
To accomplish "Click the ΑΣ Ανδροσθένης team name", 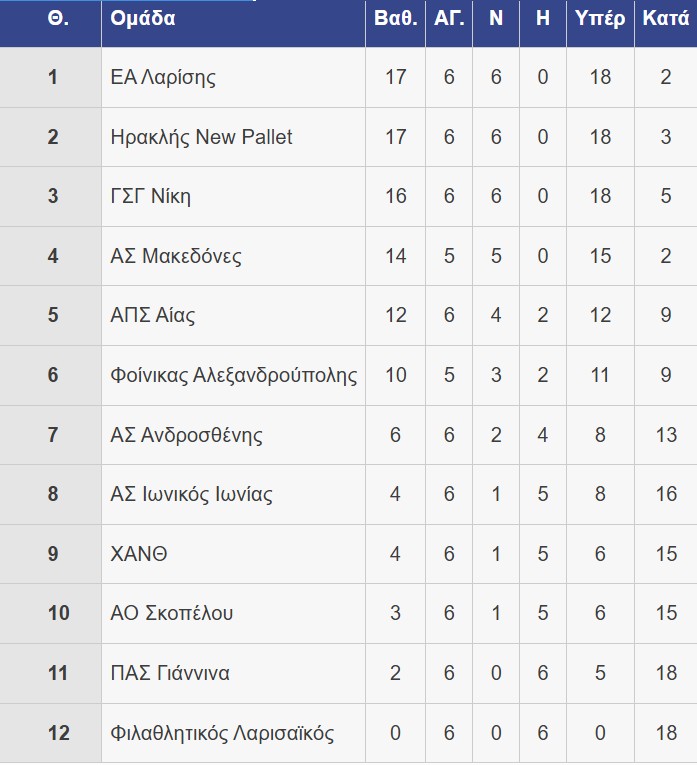I will pyautogui.click(x=187, y=435).
